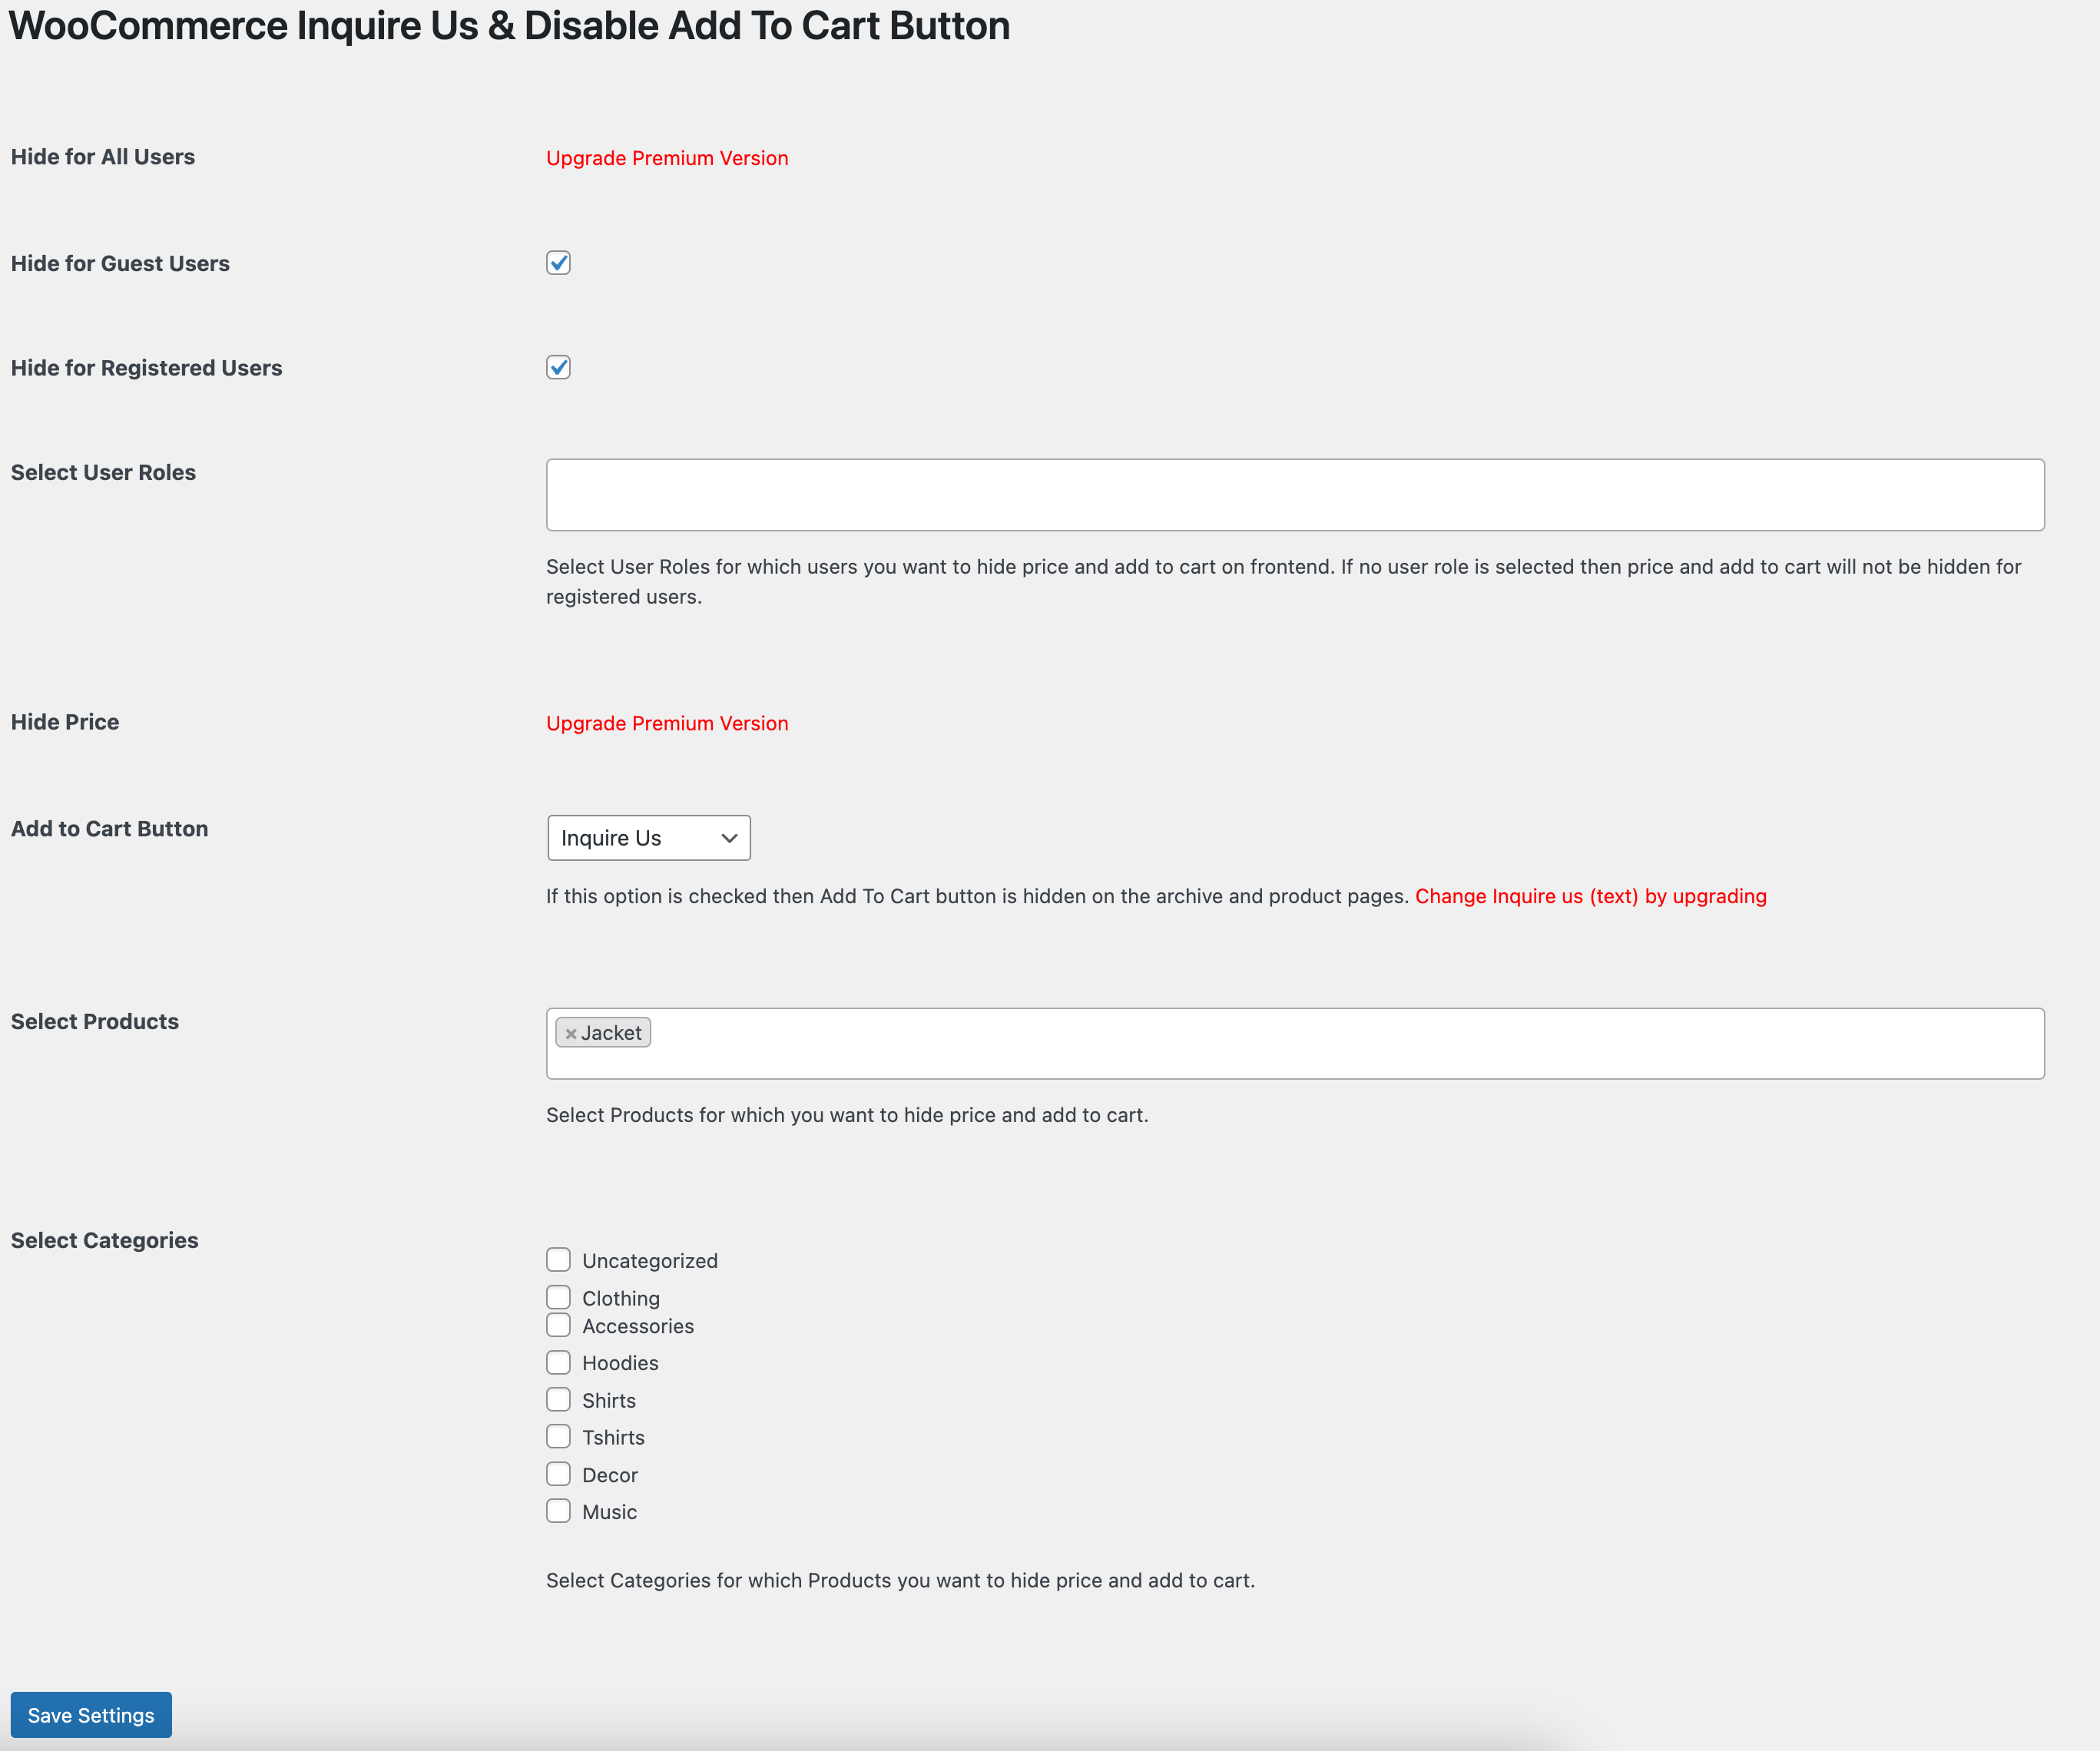Select the Music category checkbox

pos(559,1510)
